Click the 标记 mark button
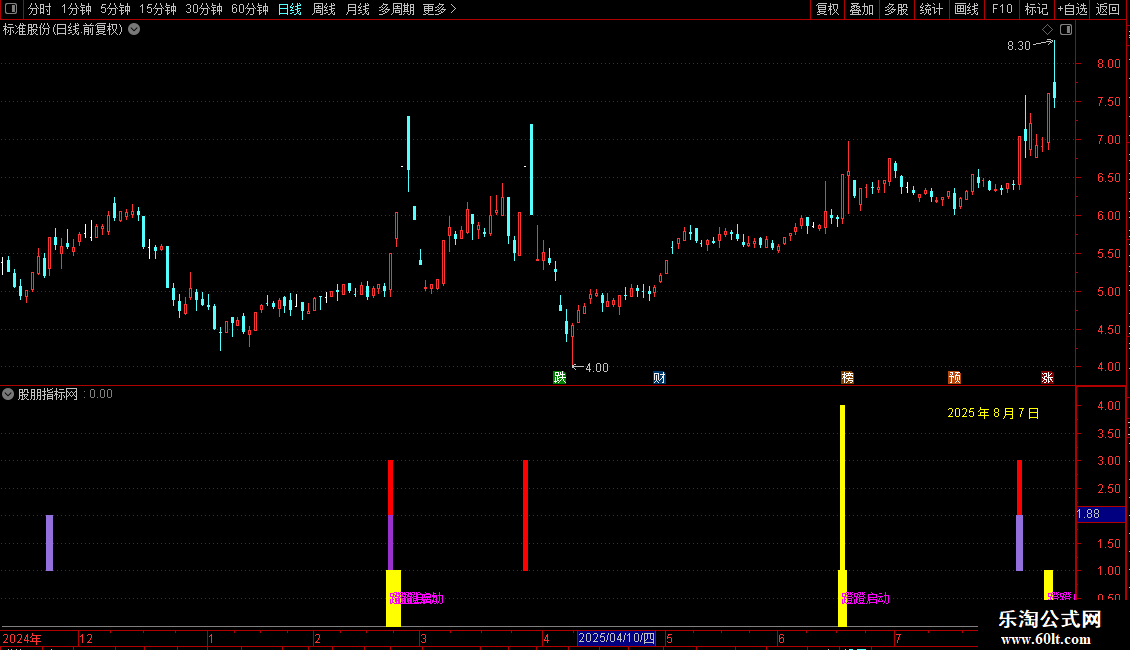Viewport: 1130px width, 650px height. coord(1036,9)
